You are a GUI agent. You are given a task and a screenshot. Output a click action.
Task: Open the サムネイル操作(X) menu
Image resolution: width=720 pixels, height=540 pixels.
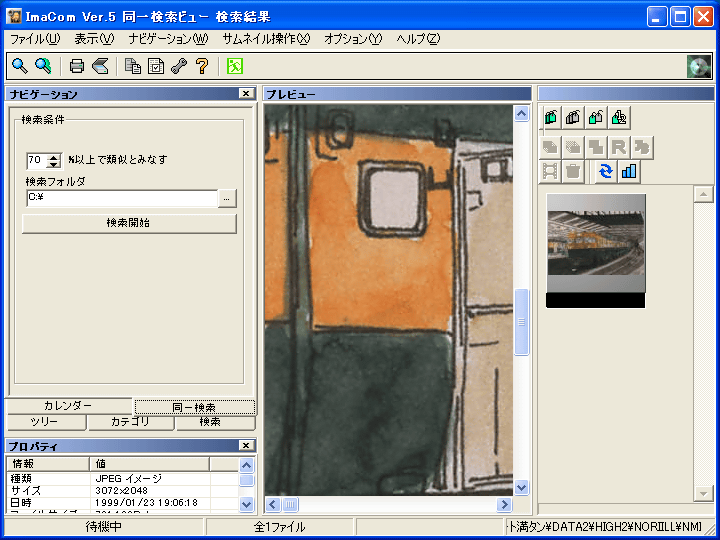[x=266, y=39]
